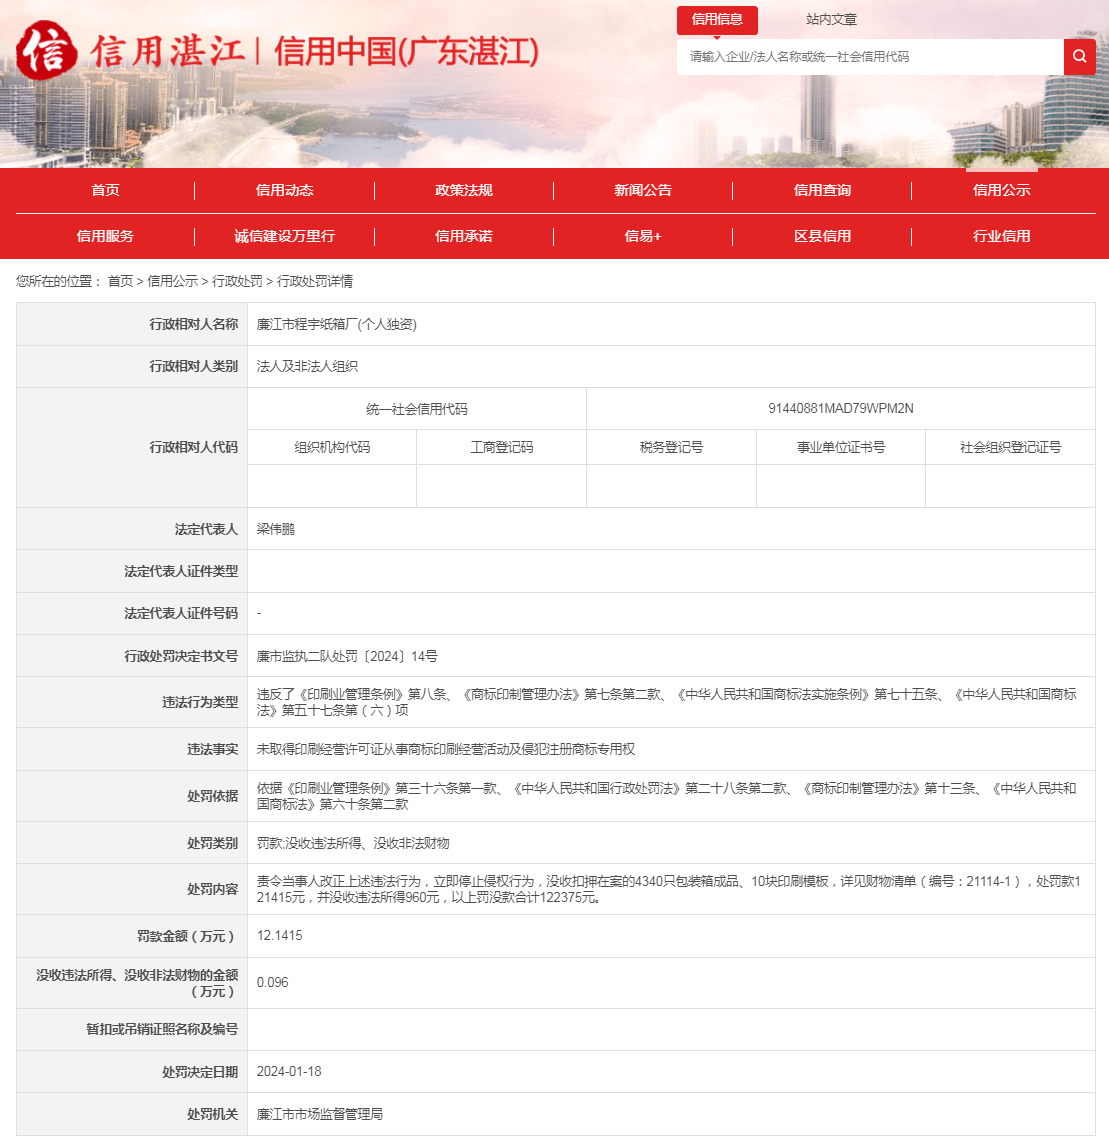Click the 信用湛江 site logo

(x=277, y=51)
